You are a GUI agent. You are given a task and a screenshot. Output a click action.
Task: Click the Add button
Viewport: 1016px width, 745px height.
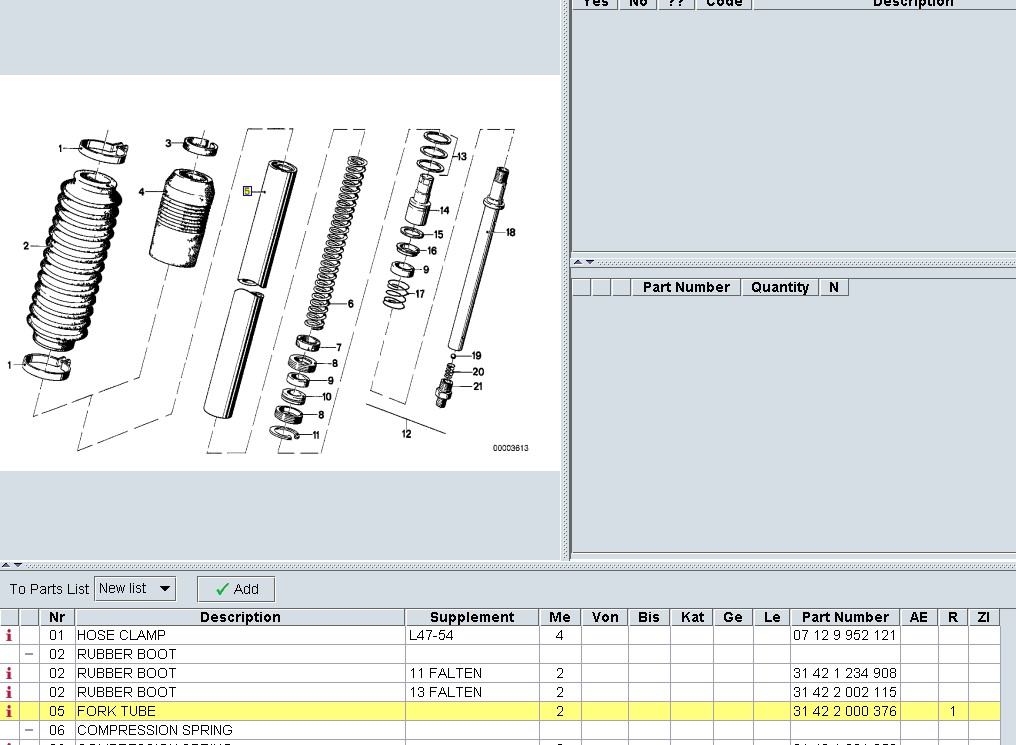tap(236, 589)
